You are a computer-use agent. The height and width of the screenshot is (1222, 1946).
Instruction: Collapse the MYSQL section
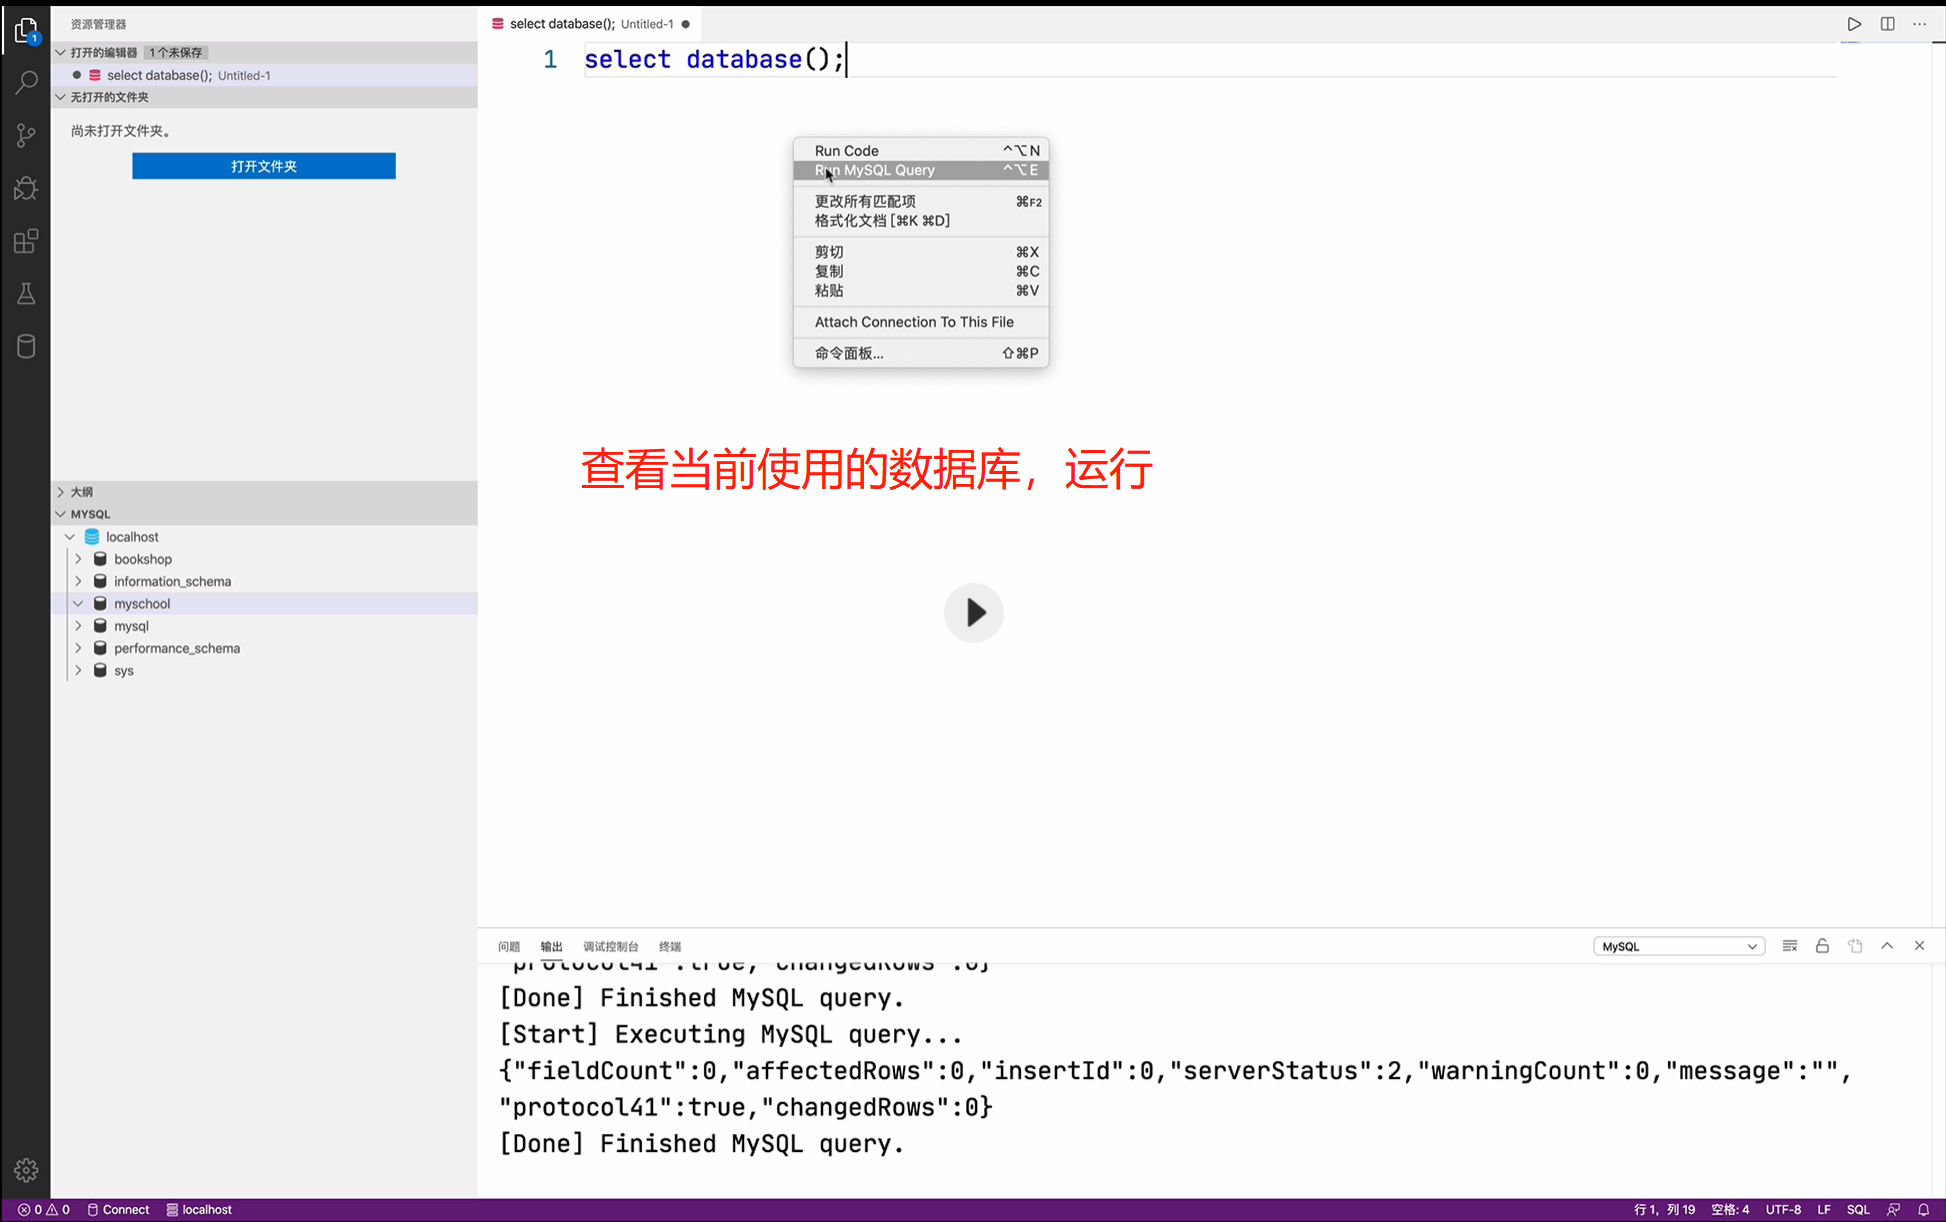click(x=61, y=514)
